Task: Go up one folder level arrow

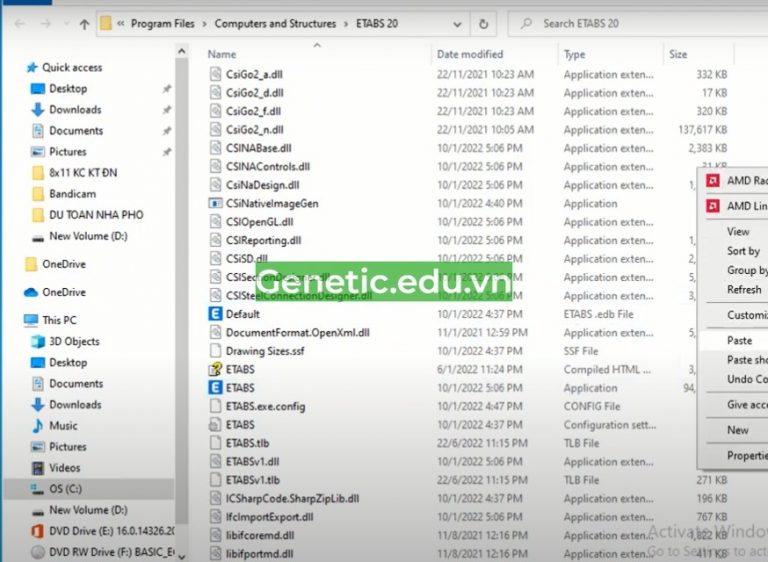Action: (84, 24)
